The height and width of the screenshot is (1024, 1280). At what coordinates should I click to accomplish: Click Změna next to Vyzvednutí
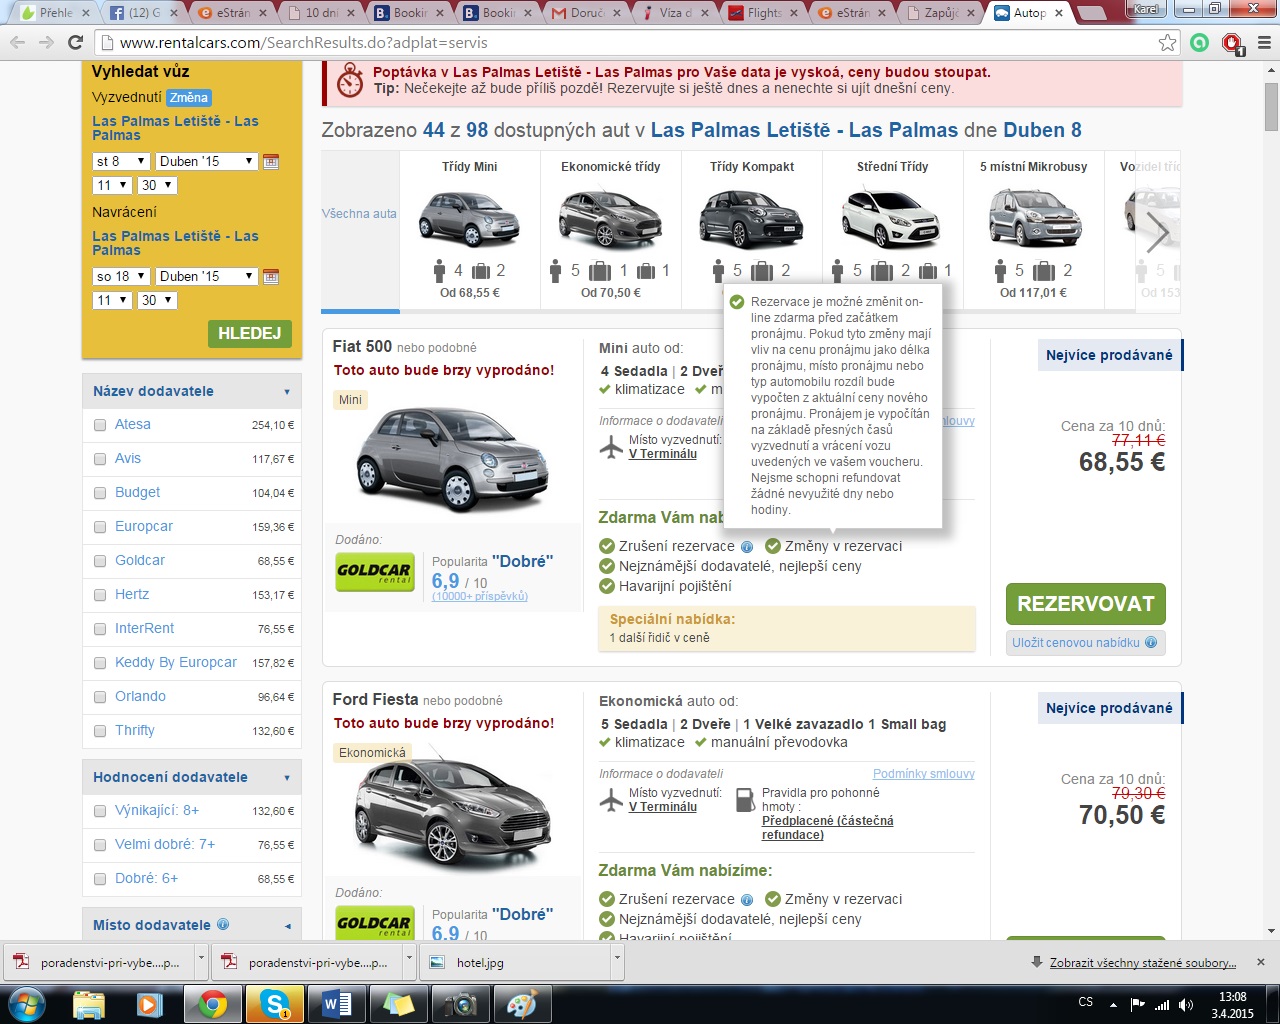(x=189, y=98)
